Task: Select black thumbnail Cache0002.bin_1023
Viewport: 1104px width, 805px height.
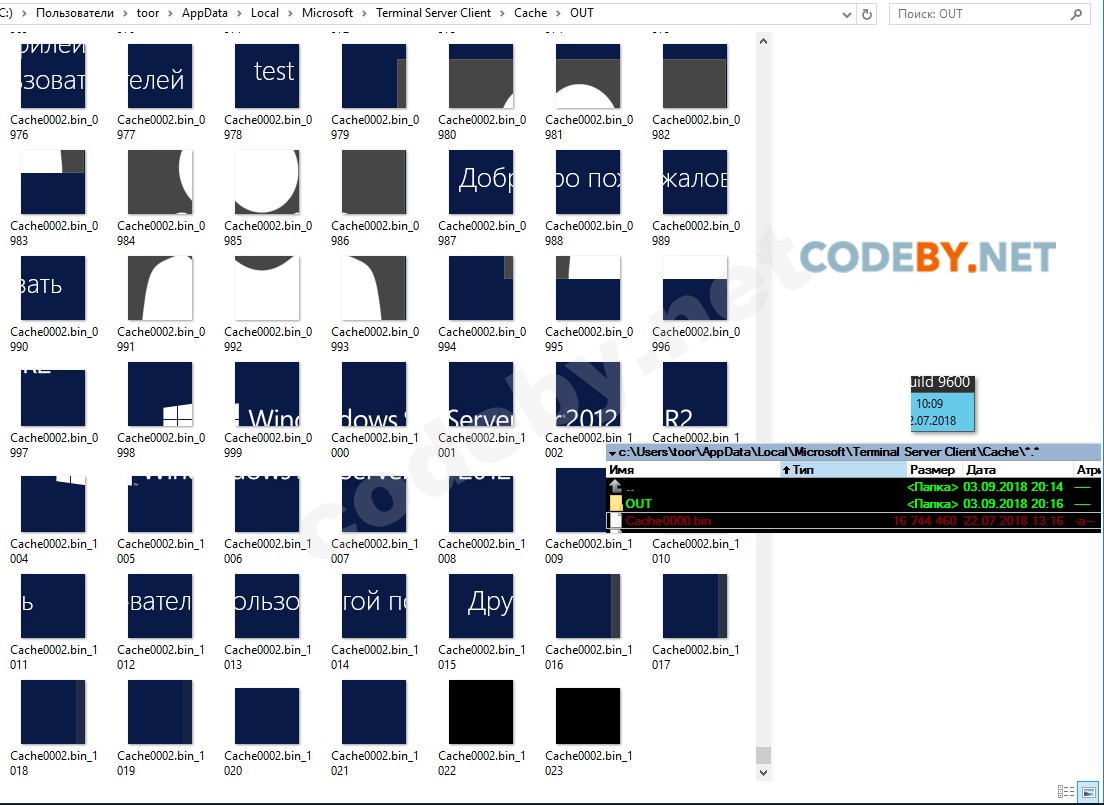Action: point(588,714)
